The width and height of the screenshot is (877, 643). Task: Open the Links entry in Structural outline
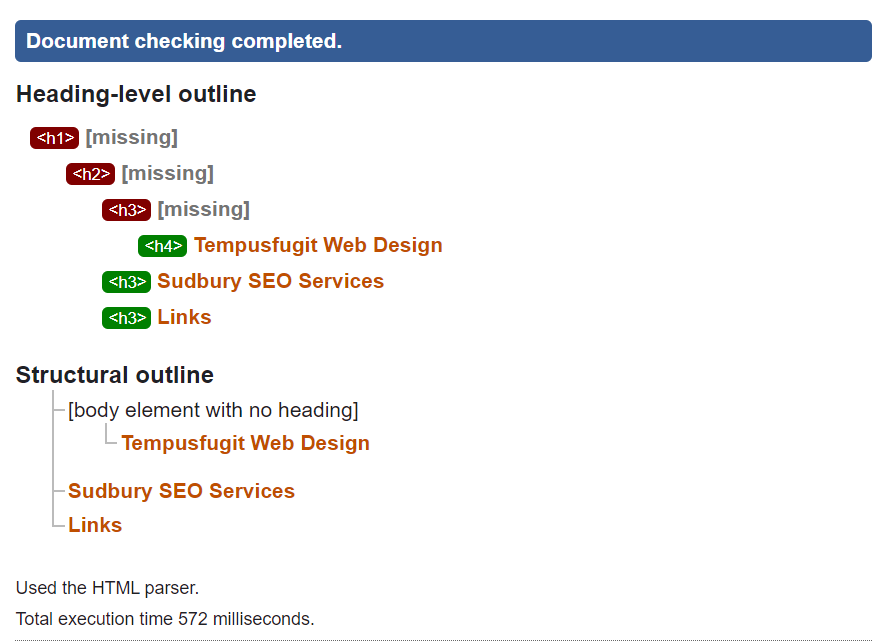(95, 525)
